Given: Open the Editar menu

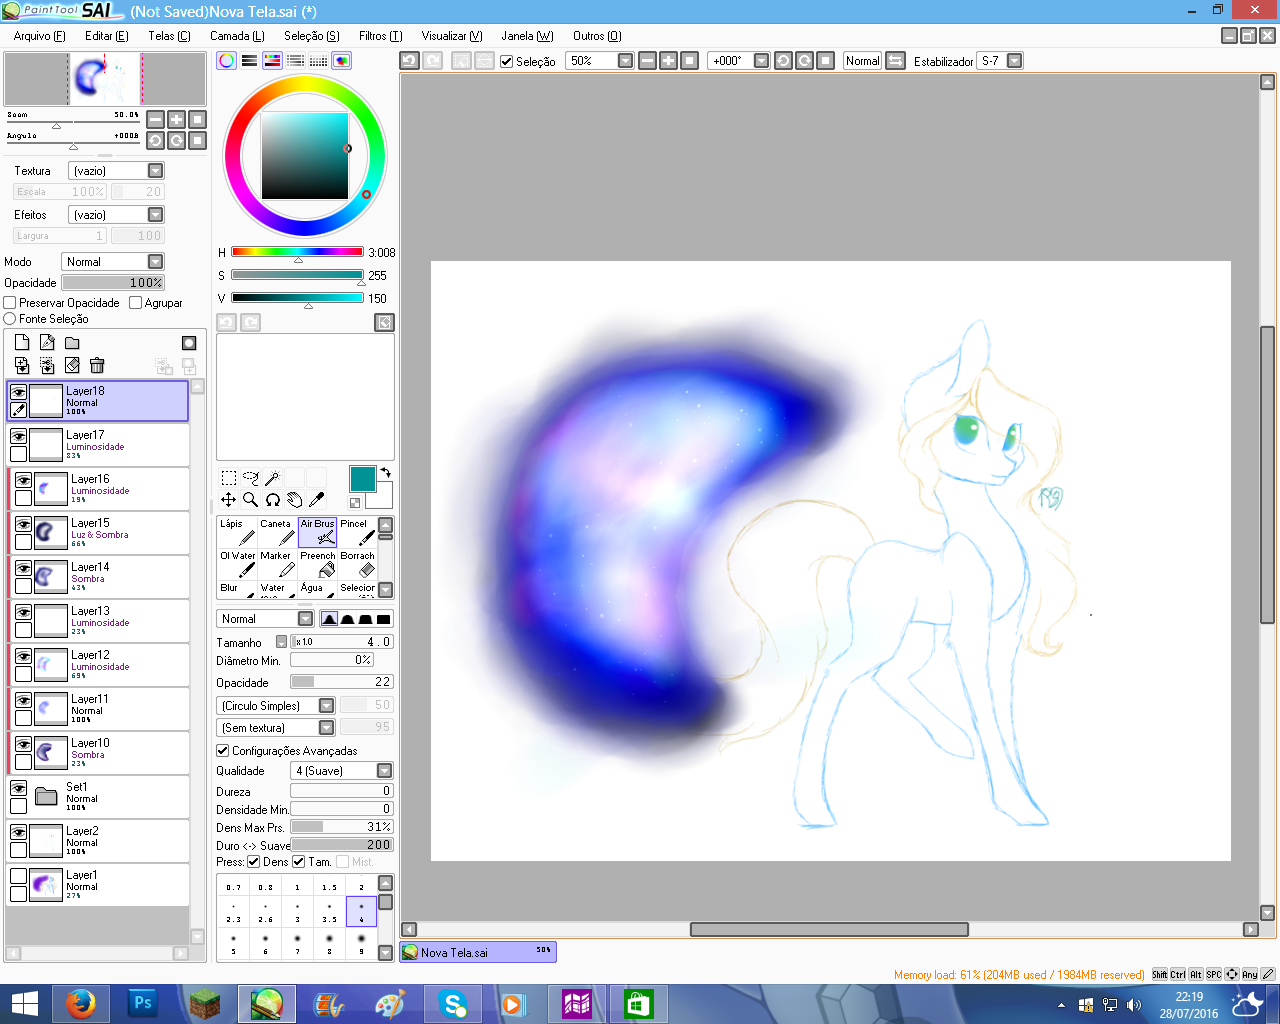Looking at the screenshot, I should 107,36.
